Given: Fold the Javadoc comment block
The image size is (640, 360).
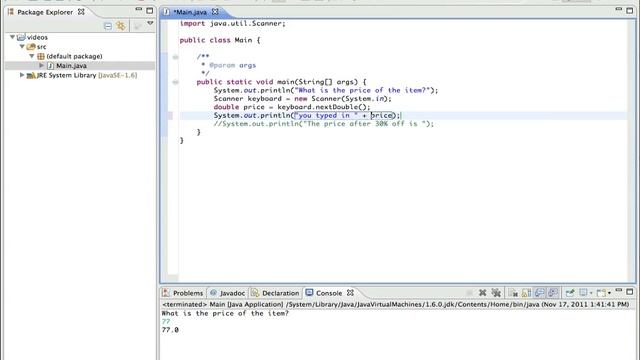Looking at the screenshot, I should (x=176, y=57).
